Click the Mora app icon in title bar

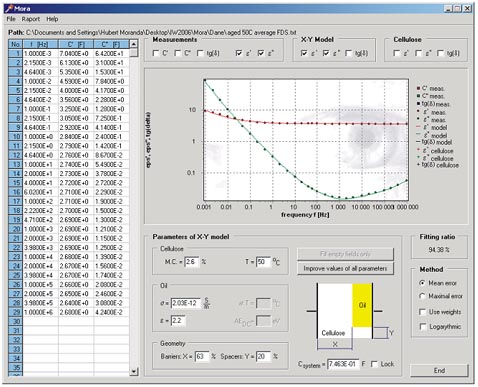[9, 8]
